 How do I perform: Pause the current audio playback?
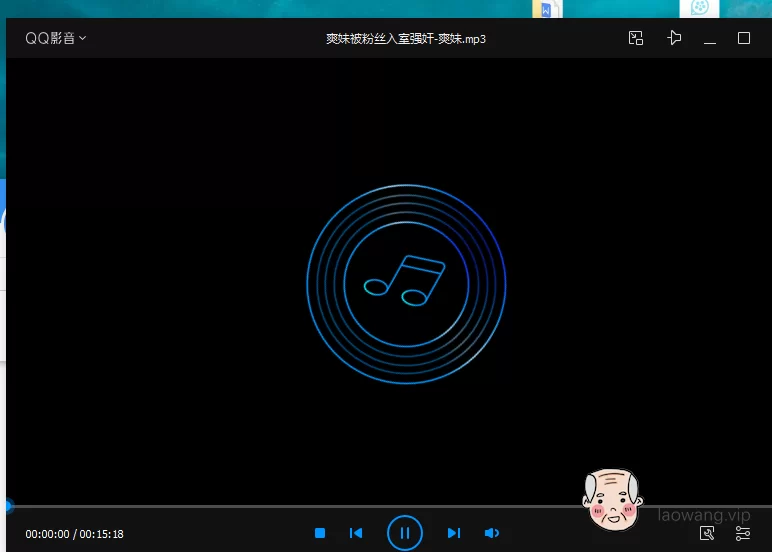click(405, 533)
